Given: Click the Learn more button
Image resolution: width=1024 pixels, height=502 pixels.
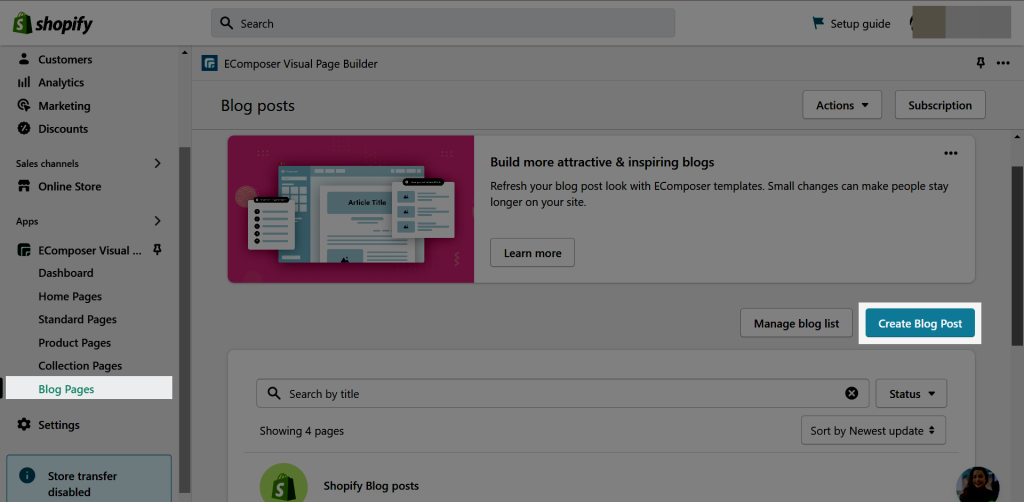Looking at the screenshot, I should coord(532,253).
